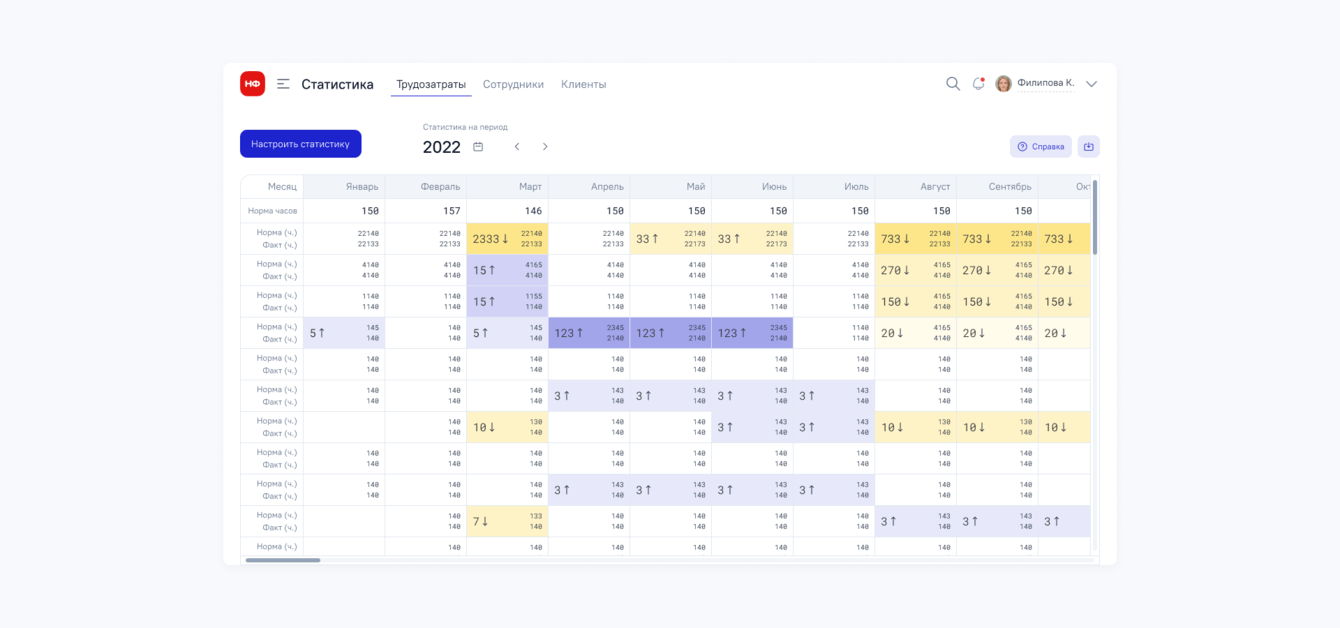Go to the next year arrow

(x=545, y=147)
